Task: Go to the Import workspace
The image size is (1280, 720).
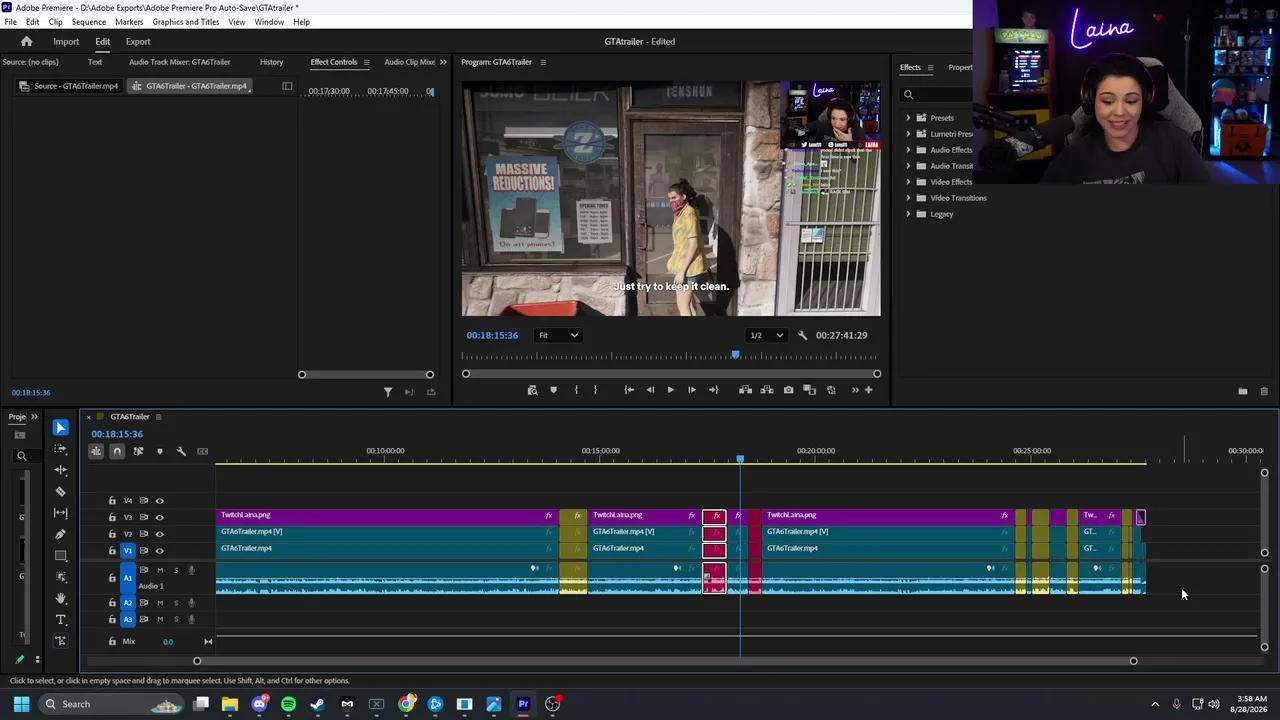Action: coord(66,42)
